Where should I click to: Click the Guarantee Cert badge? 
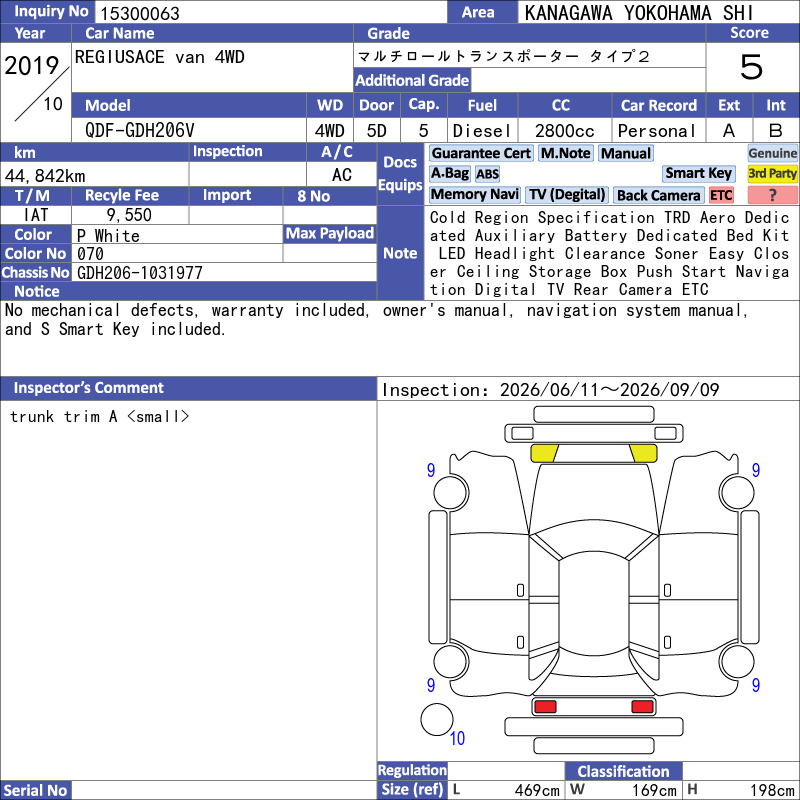[481, 153]
